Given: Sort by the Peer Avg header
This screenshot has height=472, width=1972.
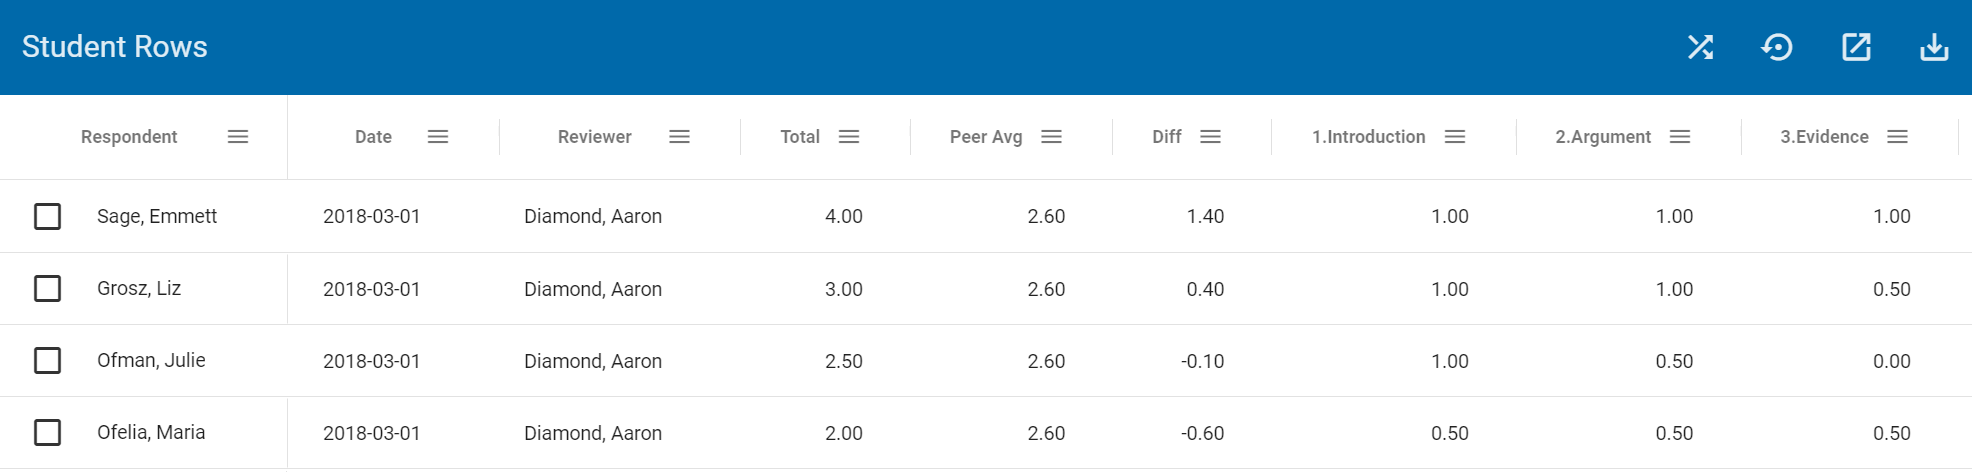Looking at the screenshot, I should point(985,137).
